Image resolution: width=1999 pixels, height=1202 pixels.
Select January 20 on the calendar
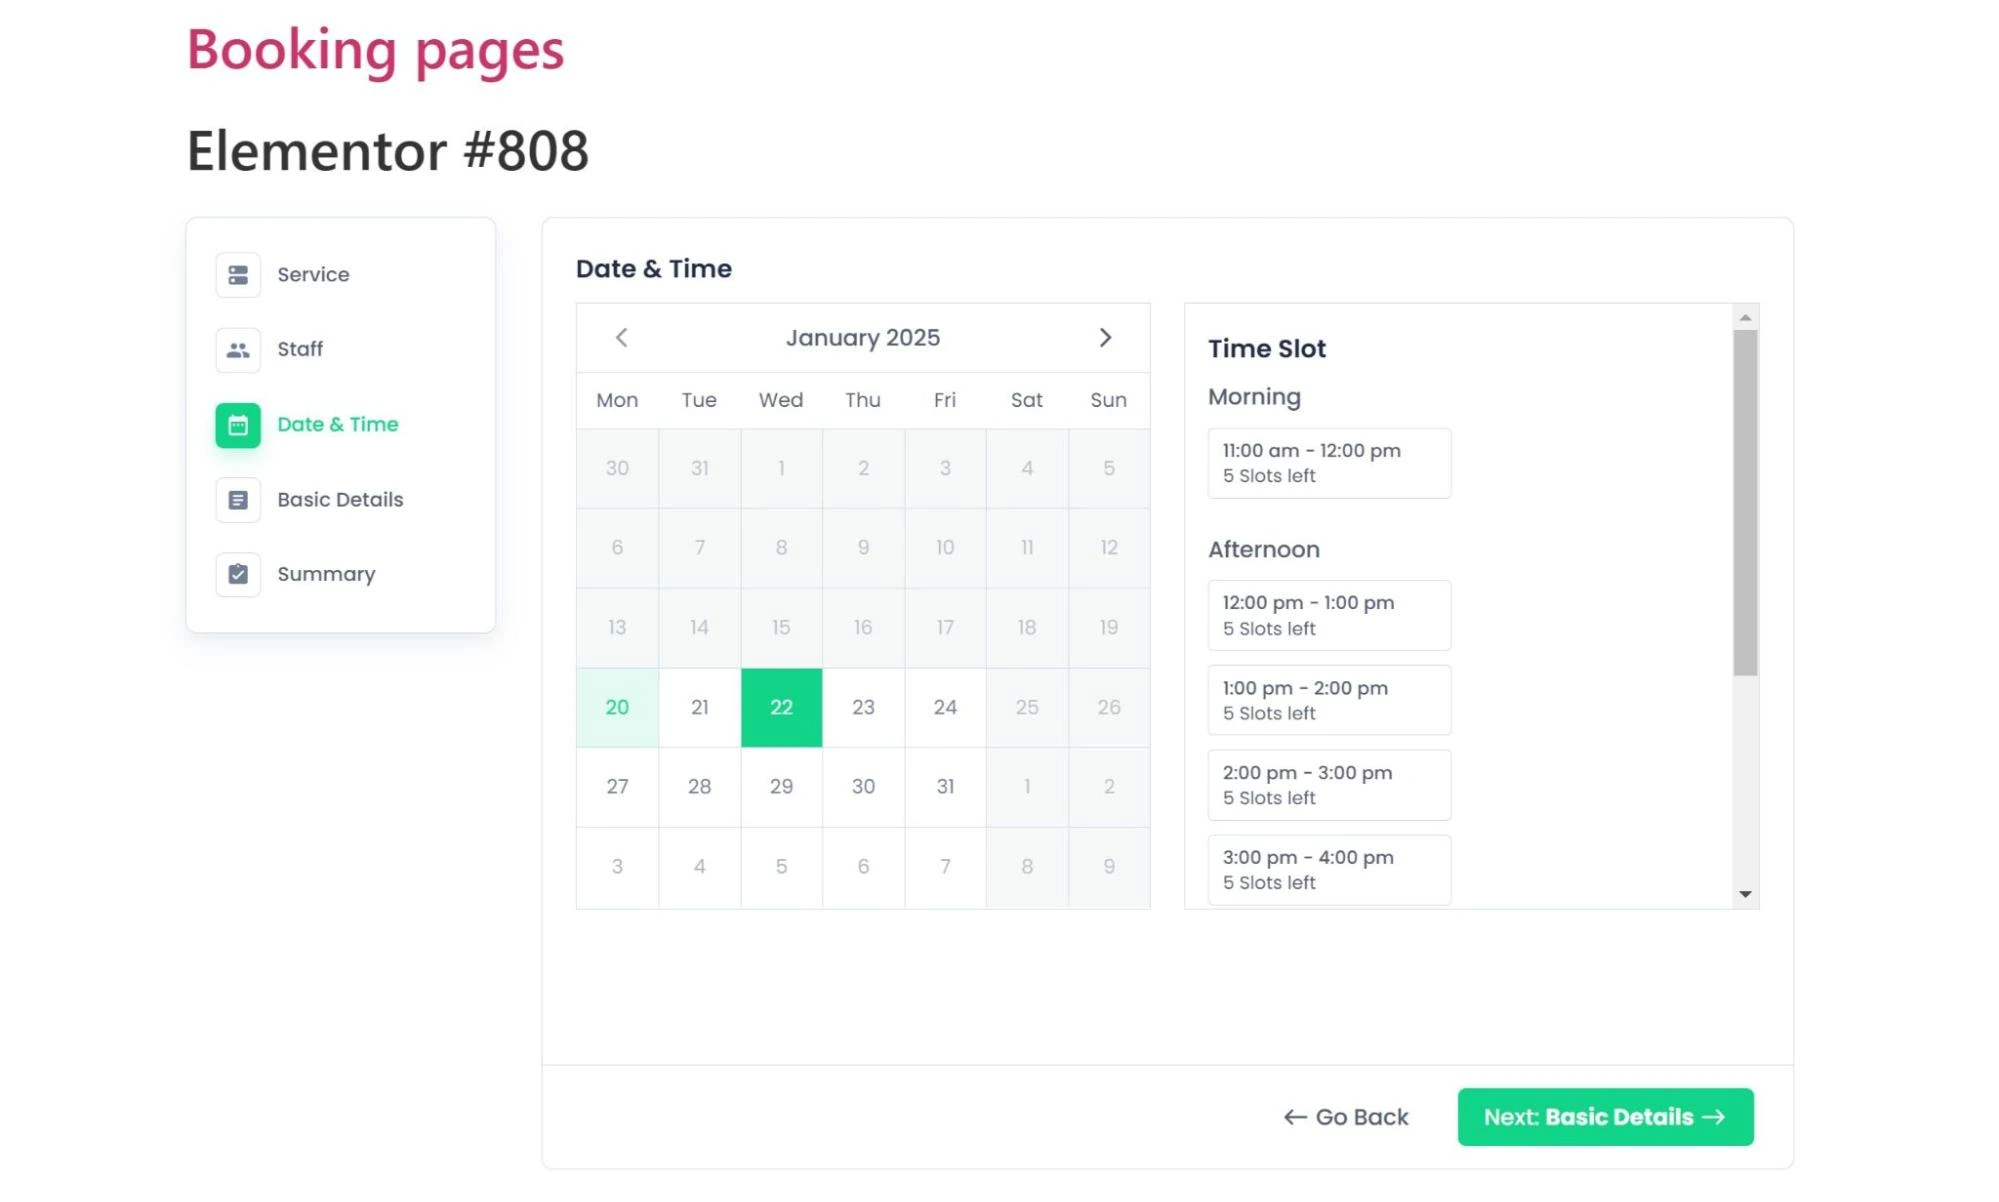tap(617, 708)
